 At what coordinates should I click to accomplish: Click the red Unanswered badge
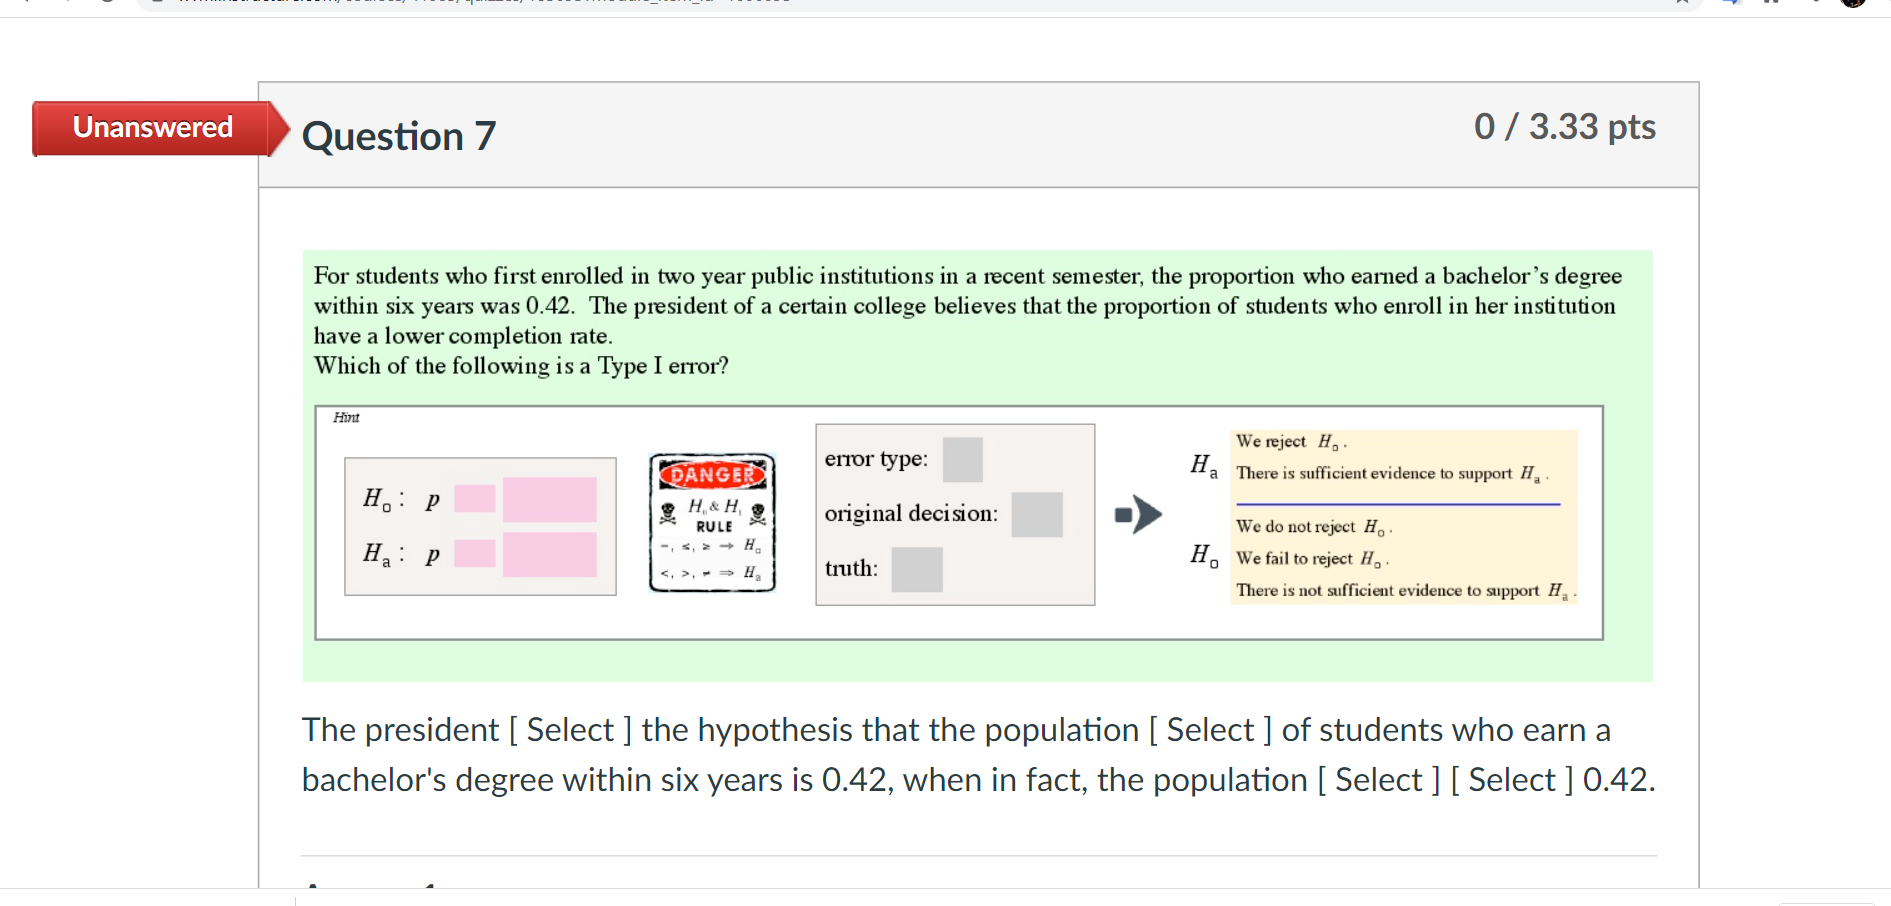(152, 128)
